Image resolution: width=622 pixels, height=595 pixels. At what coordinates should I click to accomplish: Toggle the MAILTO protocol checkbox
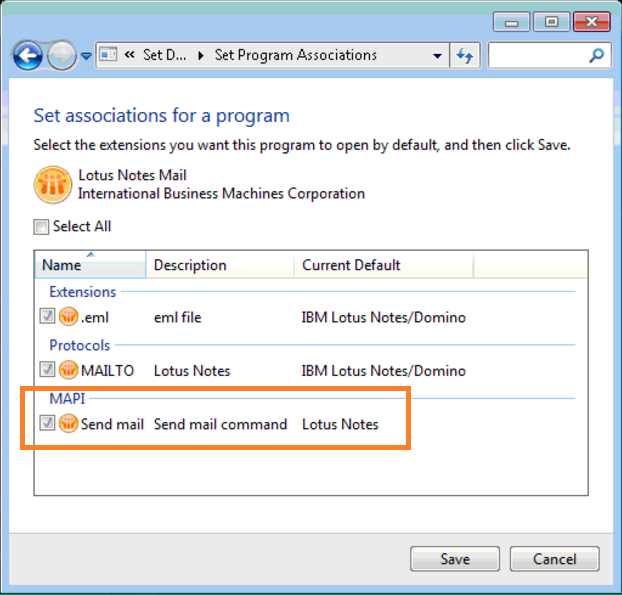click(47, 369)
